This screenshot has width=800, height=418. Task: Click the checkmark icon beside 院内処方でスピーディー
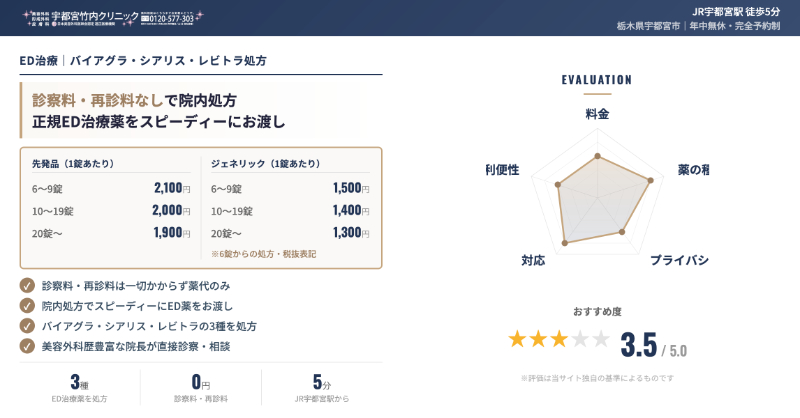coord(27,305)
